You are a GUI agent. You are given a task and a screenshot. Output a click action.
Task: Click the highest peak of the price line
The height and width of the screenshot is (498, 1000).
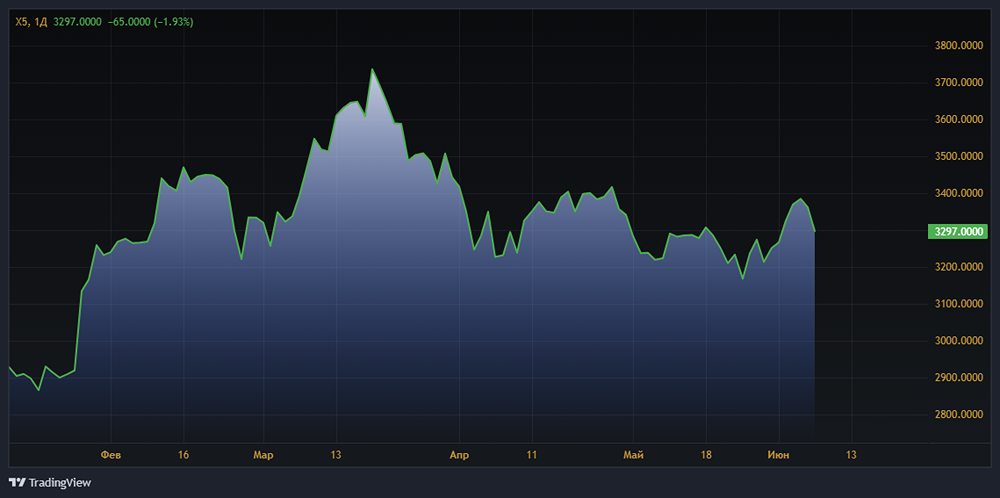372,70
